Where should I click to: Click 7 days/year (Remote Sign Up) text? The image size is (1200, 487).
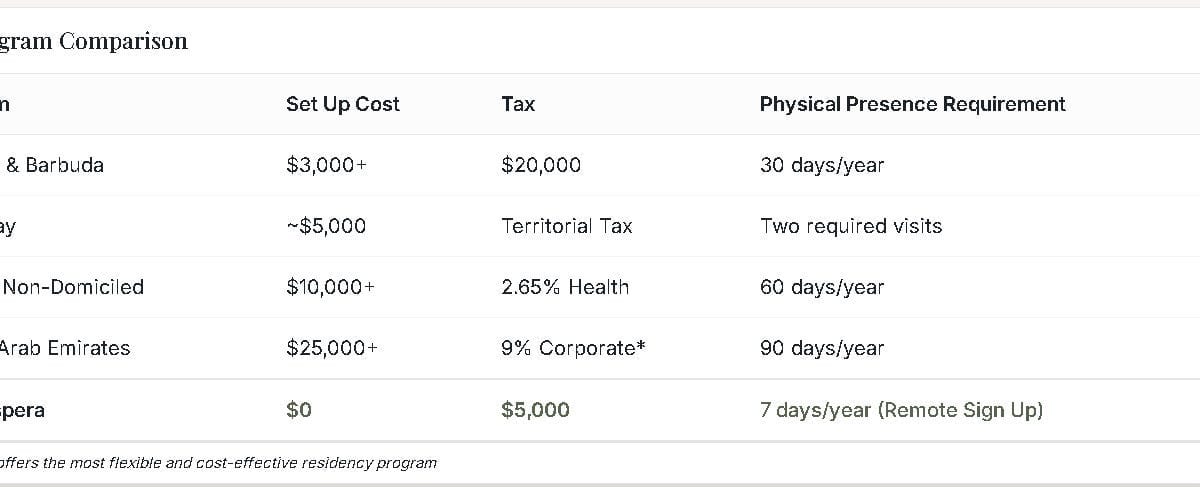point(901,410)
